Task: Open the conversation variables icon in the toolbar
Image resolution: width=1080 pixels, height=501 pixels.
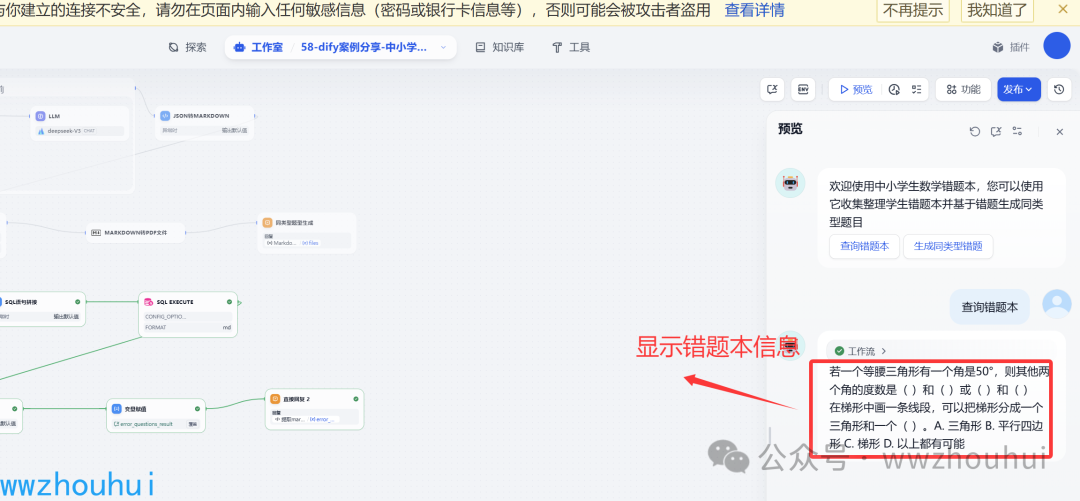Action: point(773,90)
